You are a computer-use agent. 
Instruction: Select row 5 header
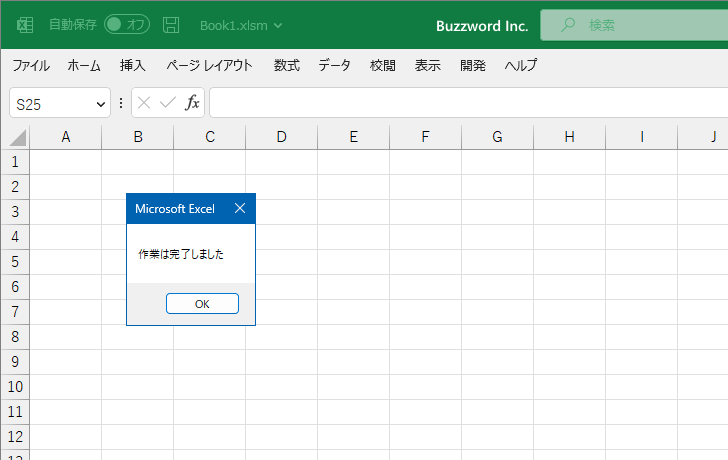(15, 262)
